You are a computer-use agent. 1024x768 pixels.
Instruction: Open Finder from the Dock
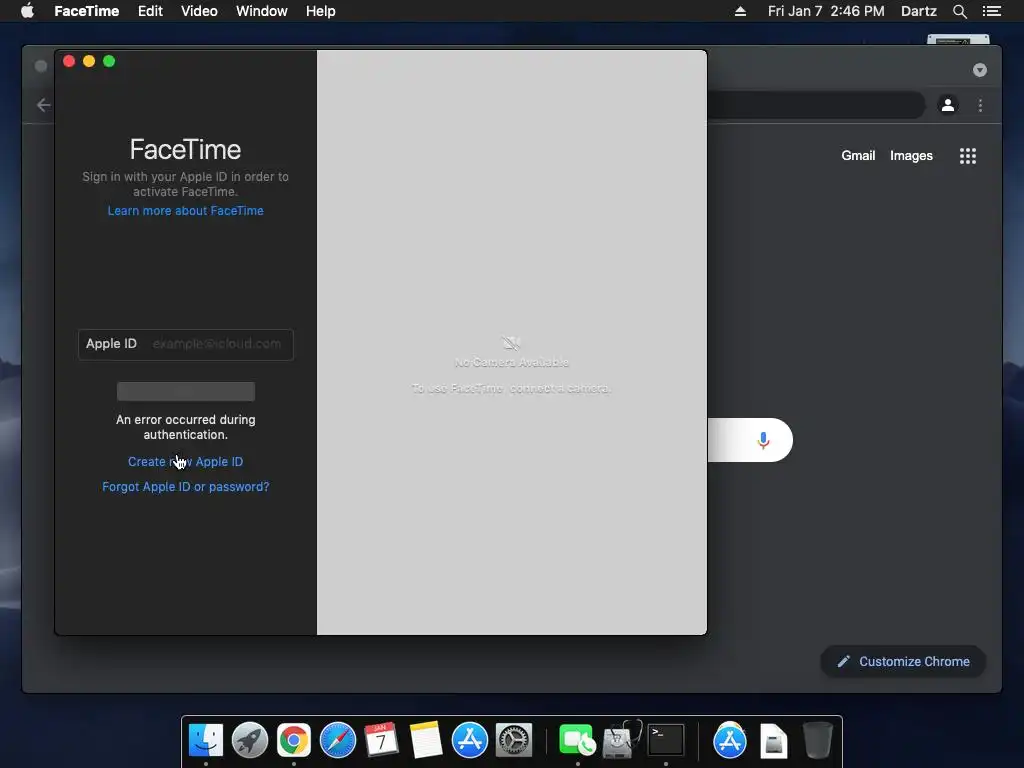206,741
